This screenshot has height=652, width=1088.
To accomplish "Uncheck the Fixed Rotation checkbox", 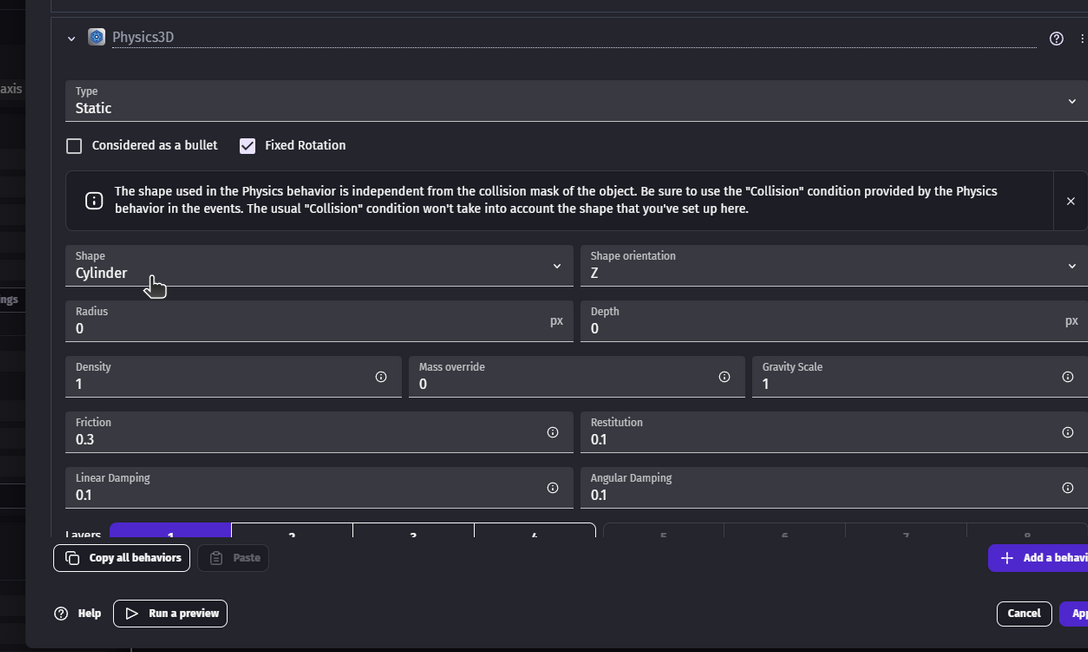I will [x=248, y=146].
